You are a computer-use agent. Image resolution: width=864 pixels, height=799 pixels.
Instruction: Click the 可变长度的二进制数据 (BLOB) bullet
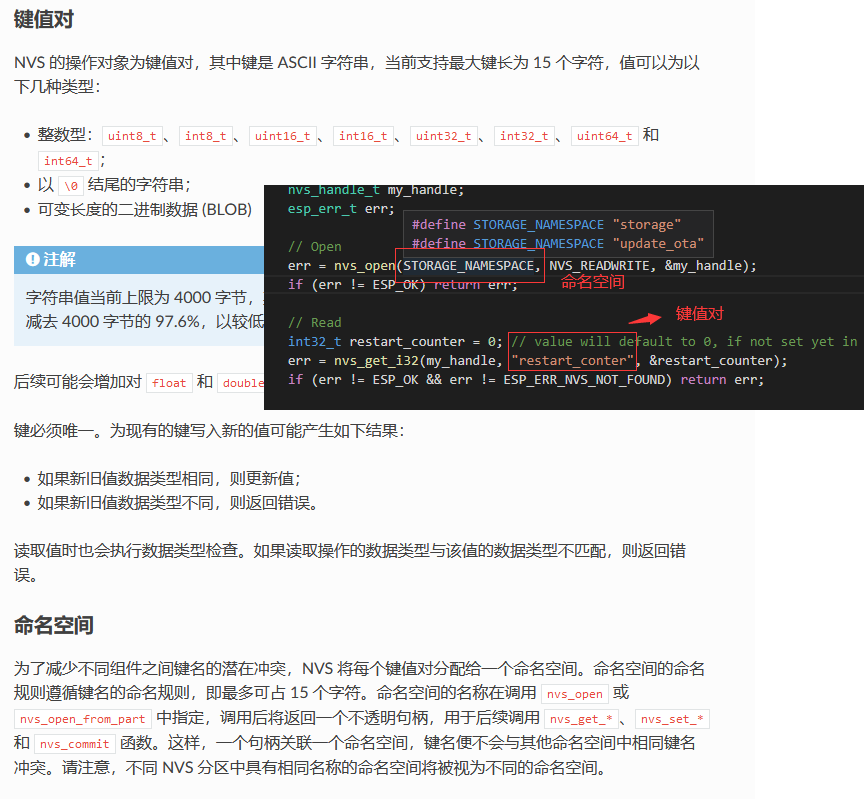coord(145,209)
